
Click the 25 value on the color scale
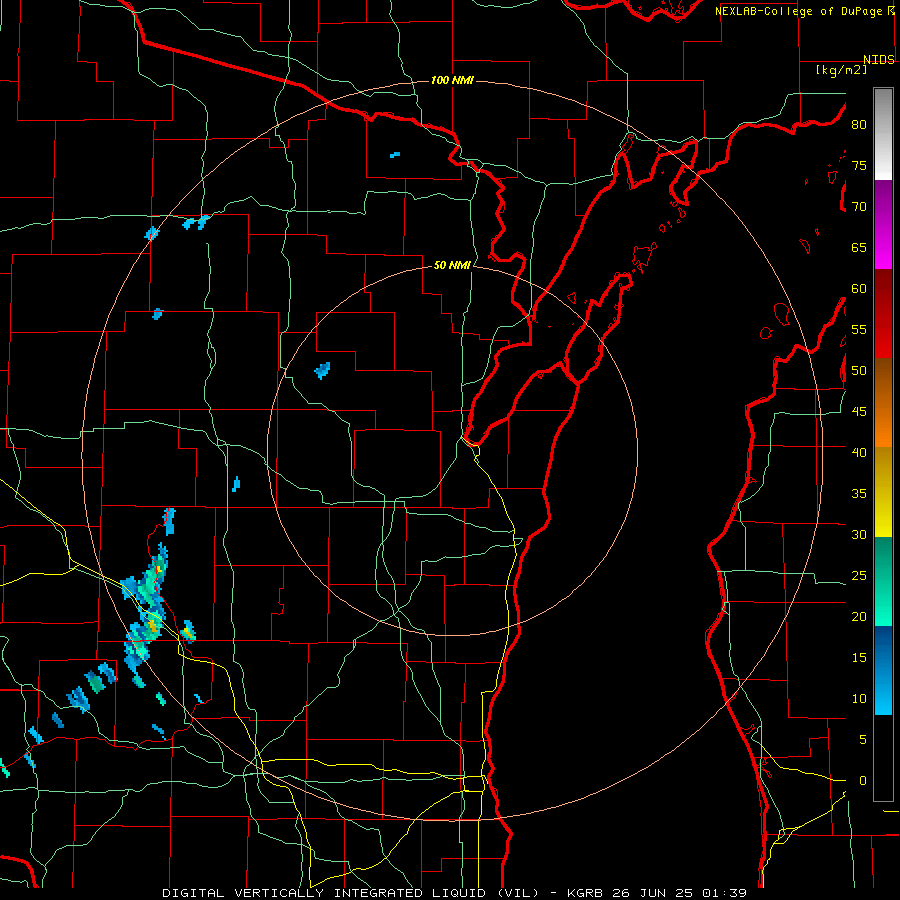point(859,576)
